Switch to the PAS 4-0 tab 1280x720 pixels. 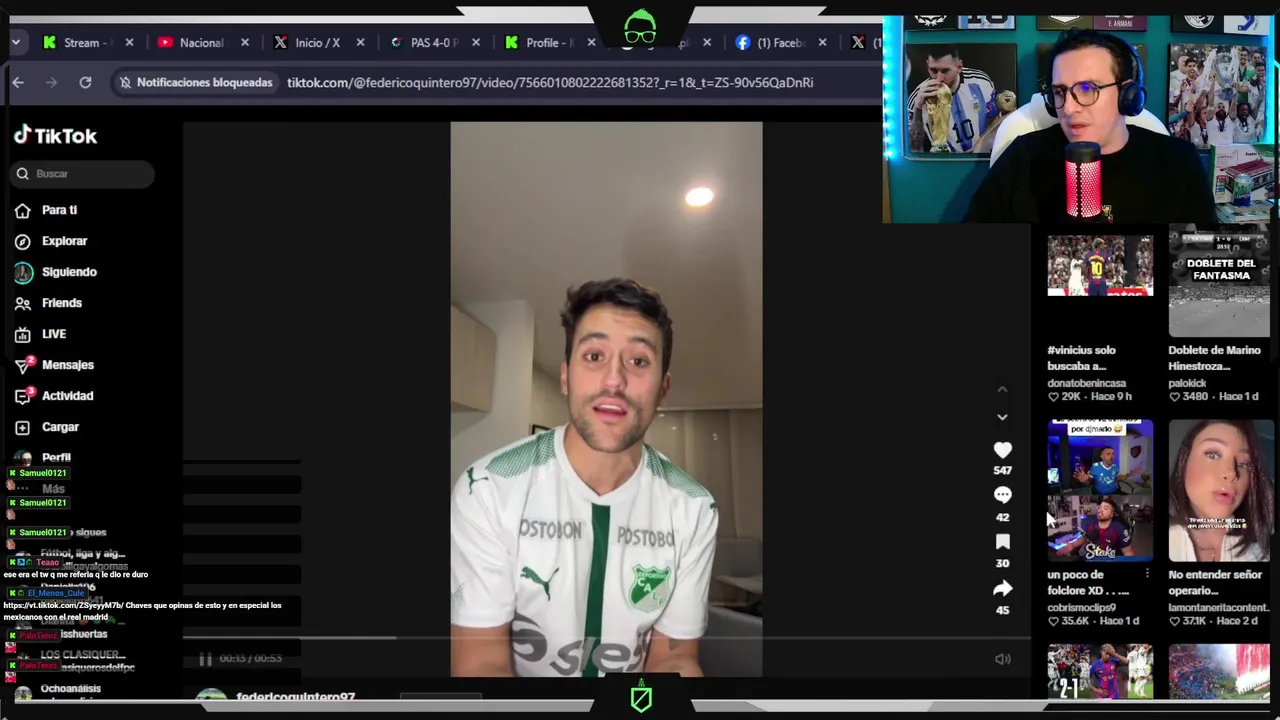[435, 43]
